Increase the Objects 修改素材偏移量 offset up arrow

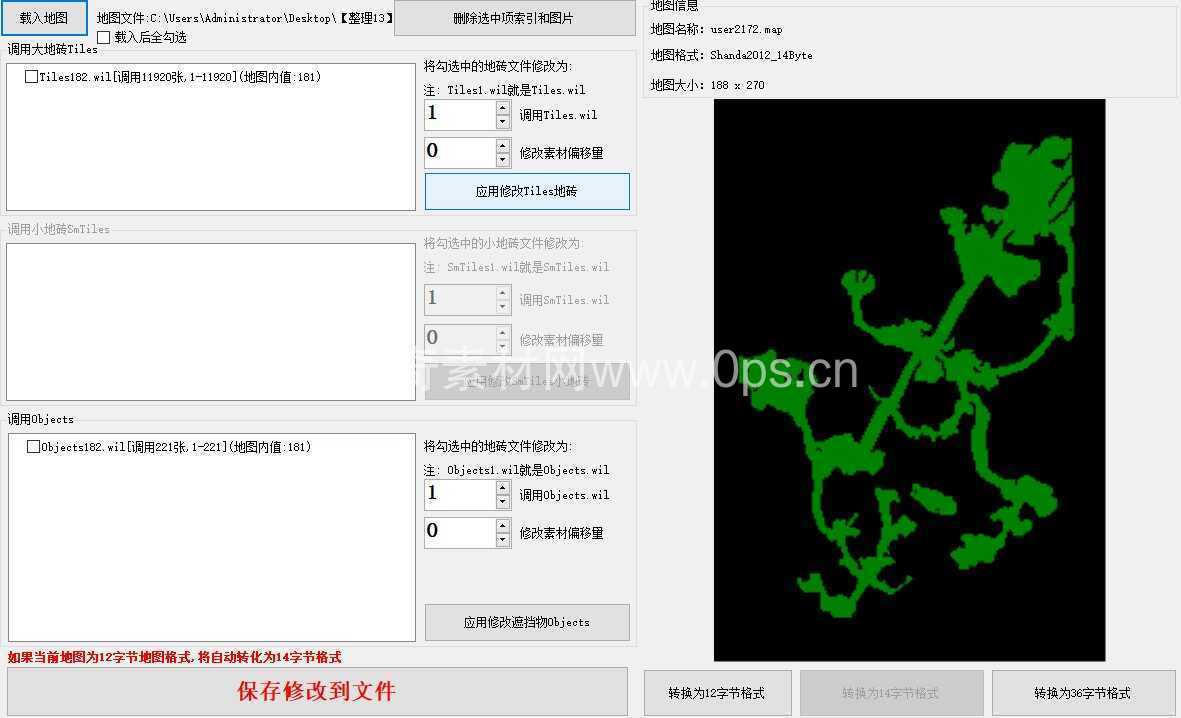pyautogui.click(x=503, y=526)
